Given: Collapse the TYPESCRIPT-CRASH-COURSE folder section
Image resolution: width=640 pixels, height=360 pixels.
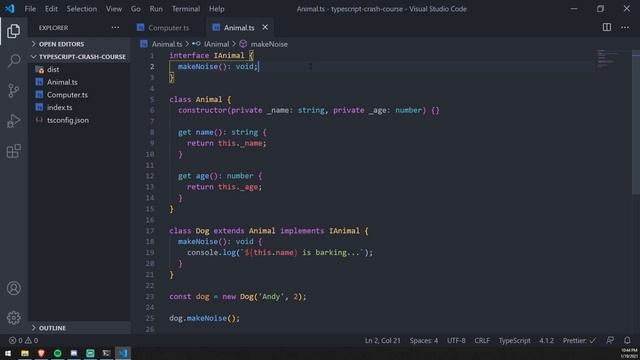Looking at the screenshot, I should coord(80,57).
